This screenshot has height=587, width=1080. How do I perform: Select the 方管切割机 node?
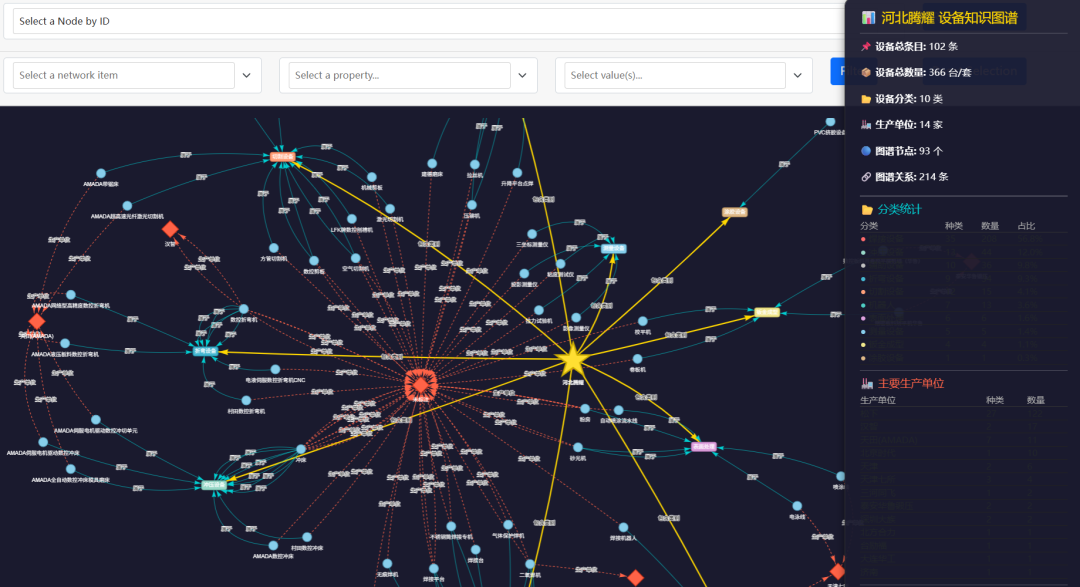(273, 248)
